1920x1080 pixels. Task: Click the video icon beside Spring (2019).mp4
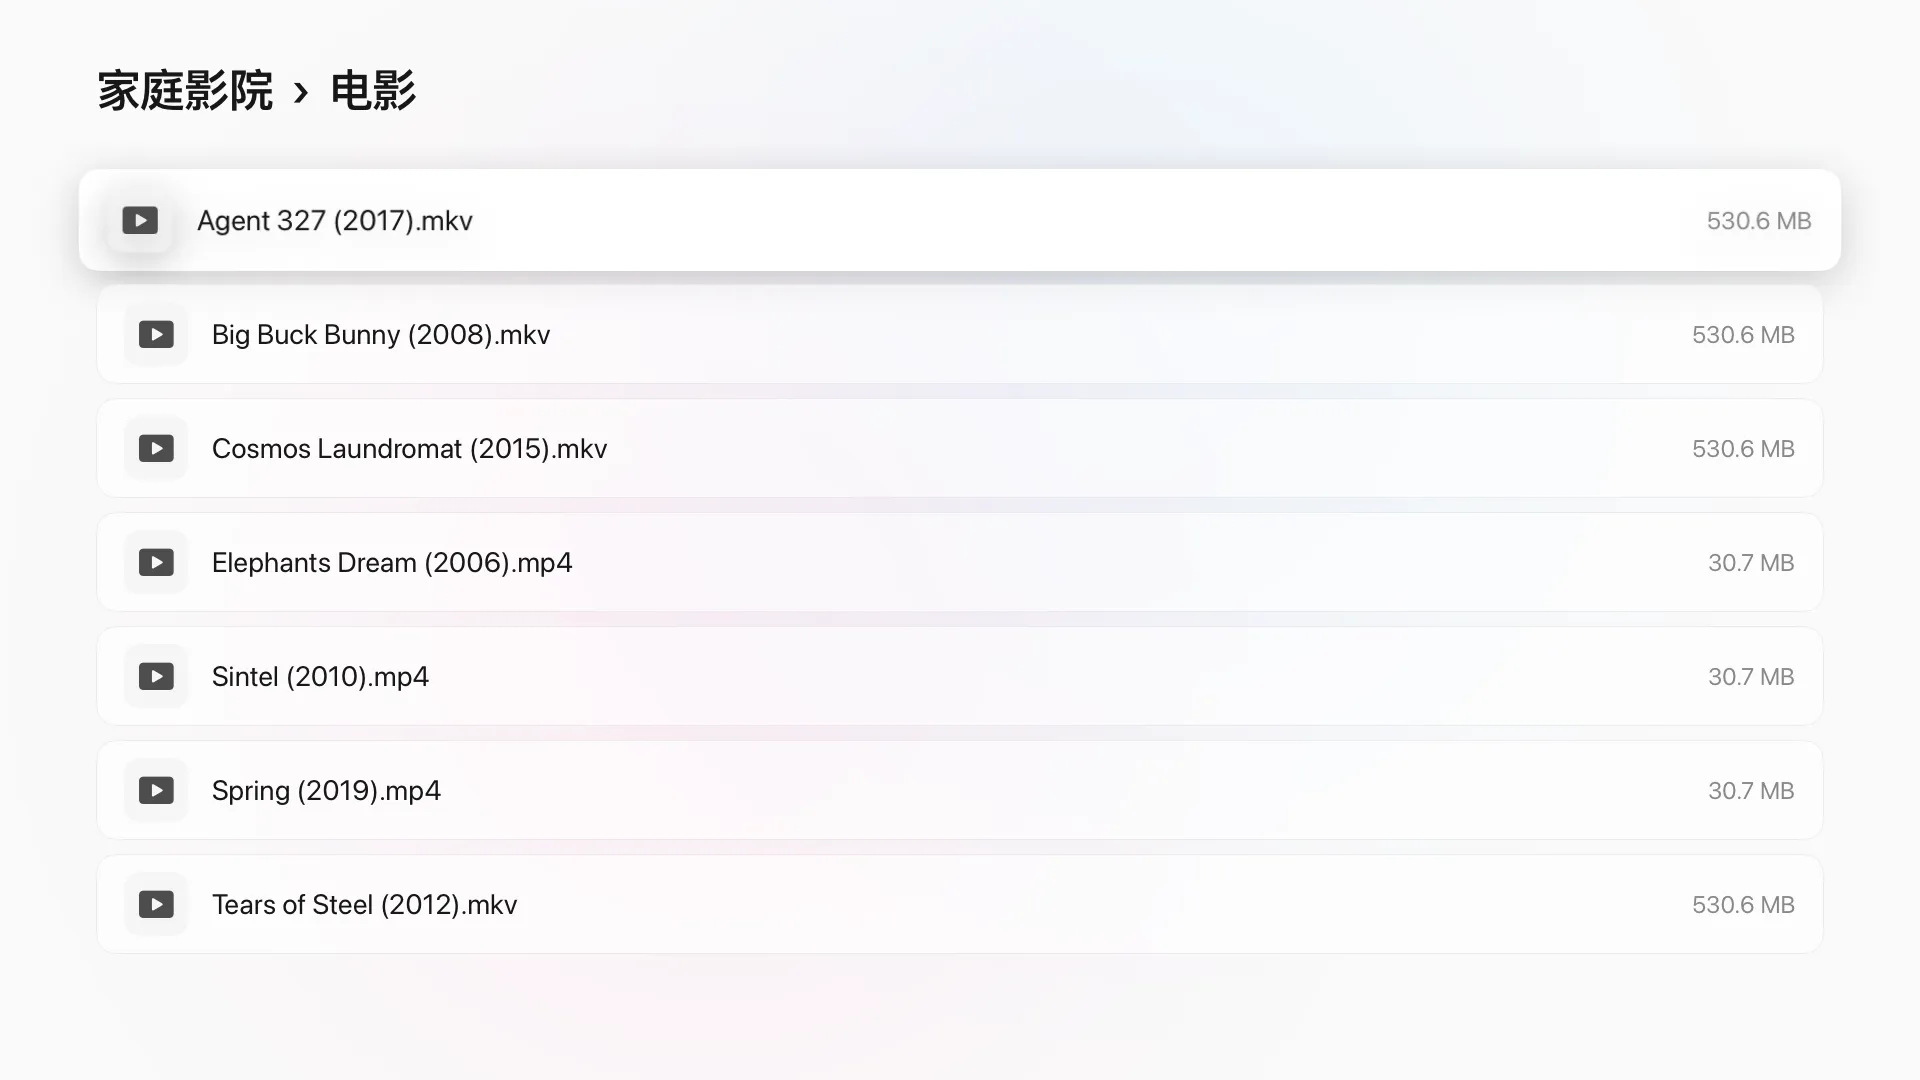click(x=156, y=790)
